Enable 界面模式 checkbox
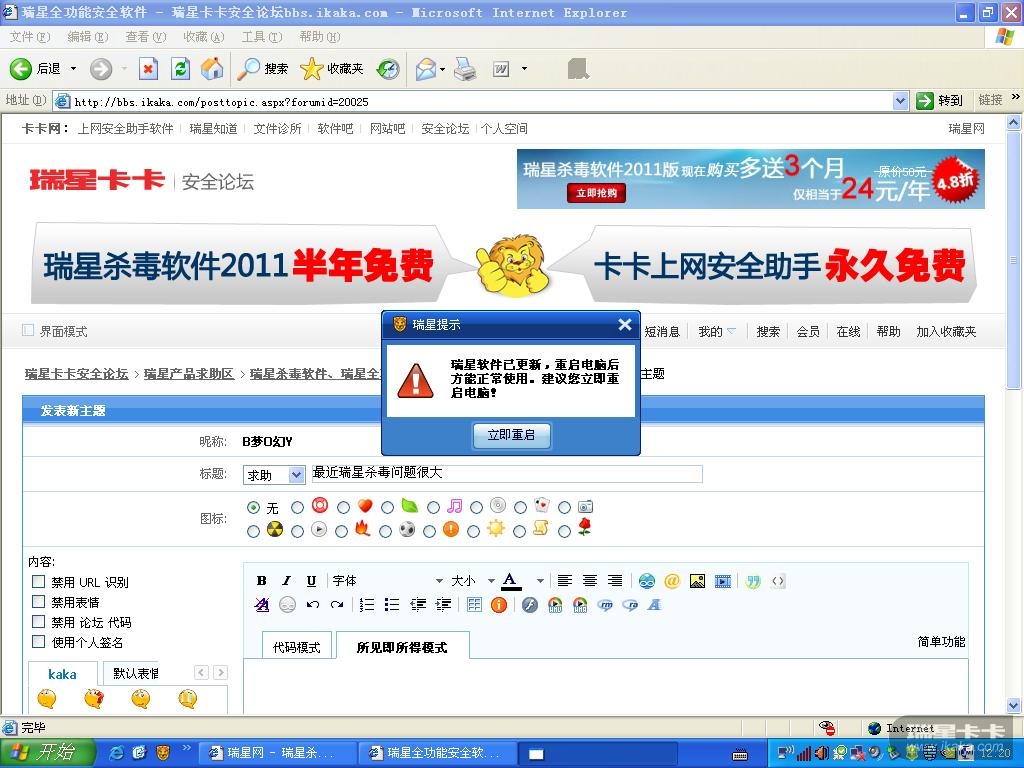 point(28,330)
